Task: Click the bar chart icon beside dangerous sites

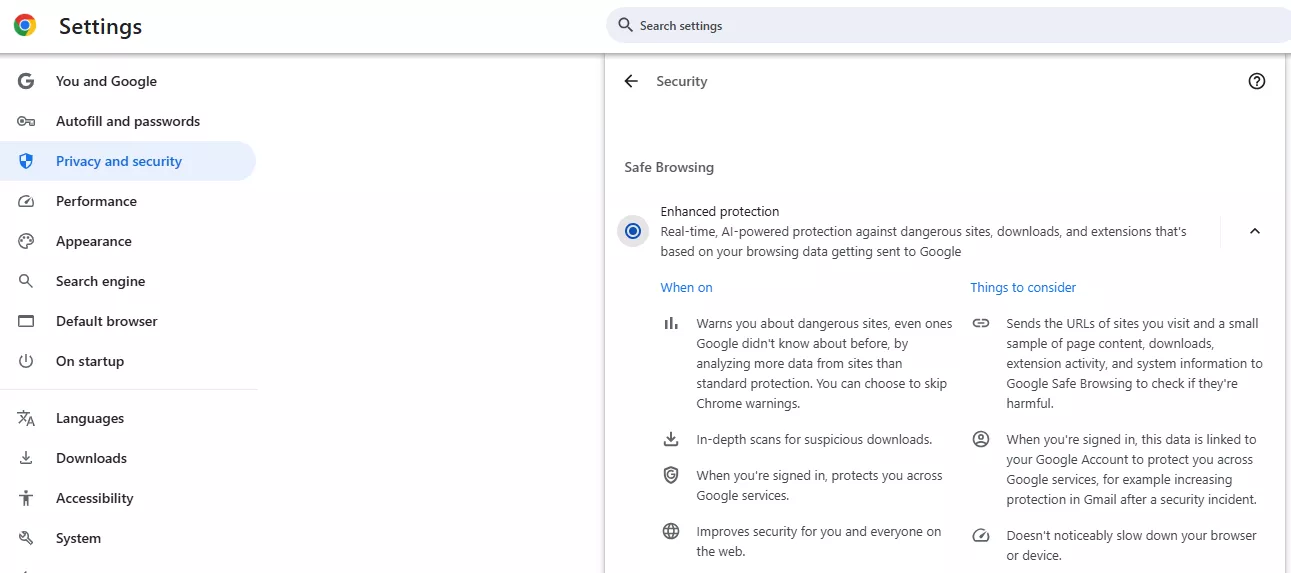Action: [671, 323]
